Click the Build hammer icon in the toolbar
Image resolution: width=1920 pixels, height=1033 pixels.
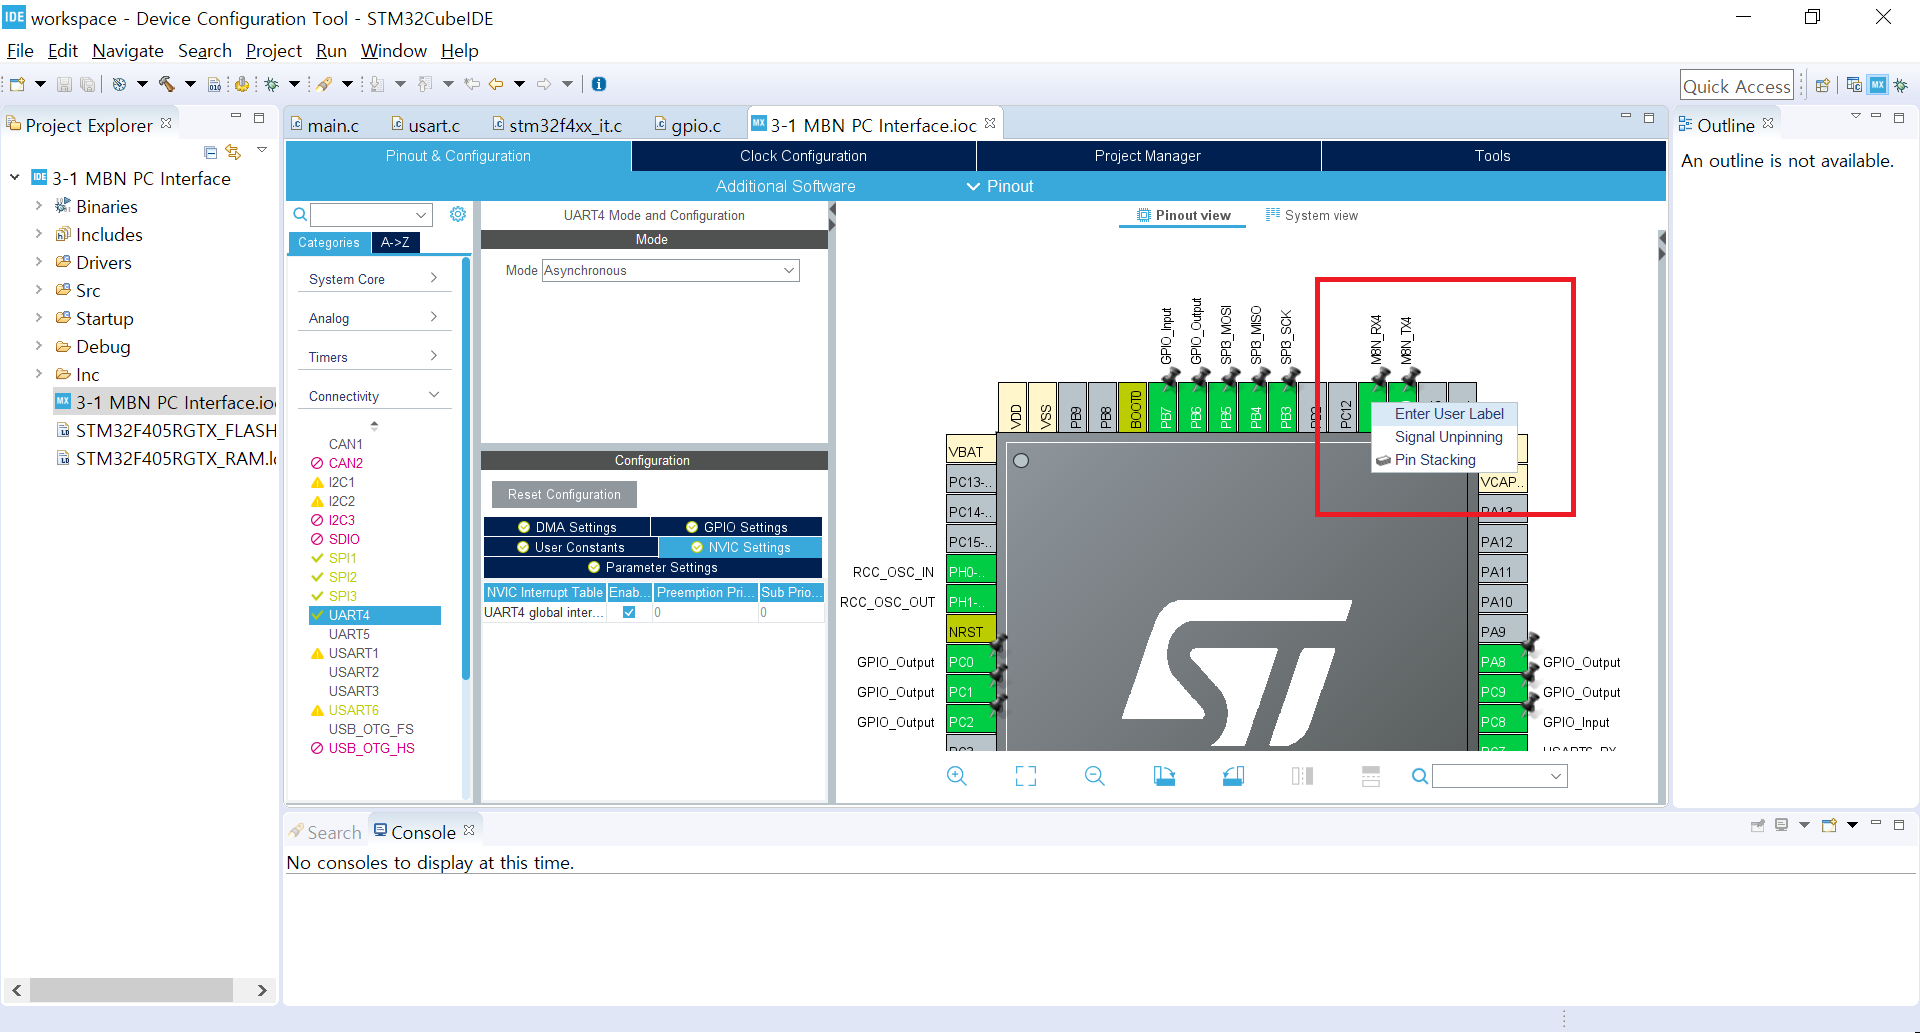[166, 84]
